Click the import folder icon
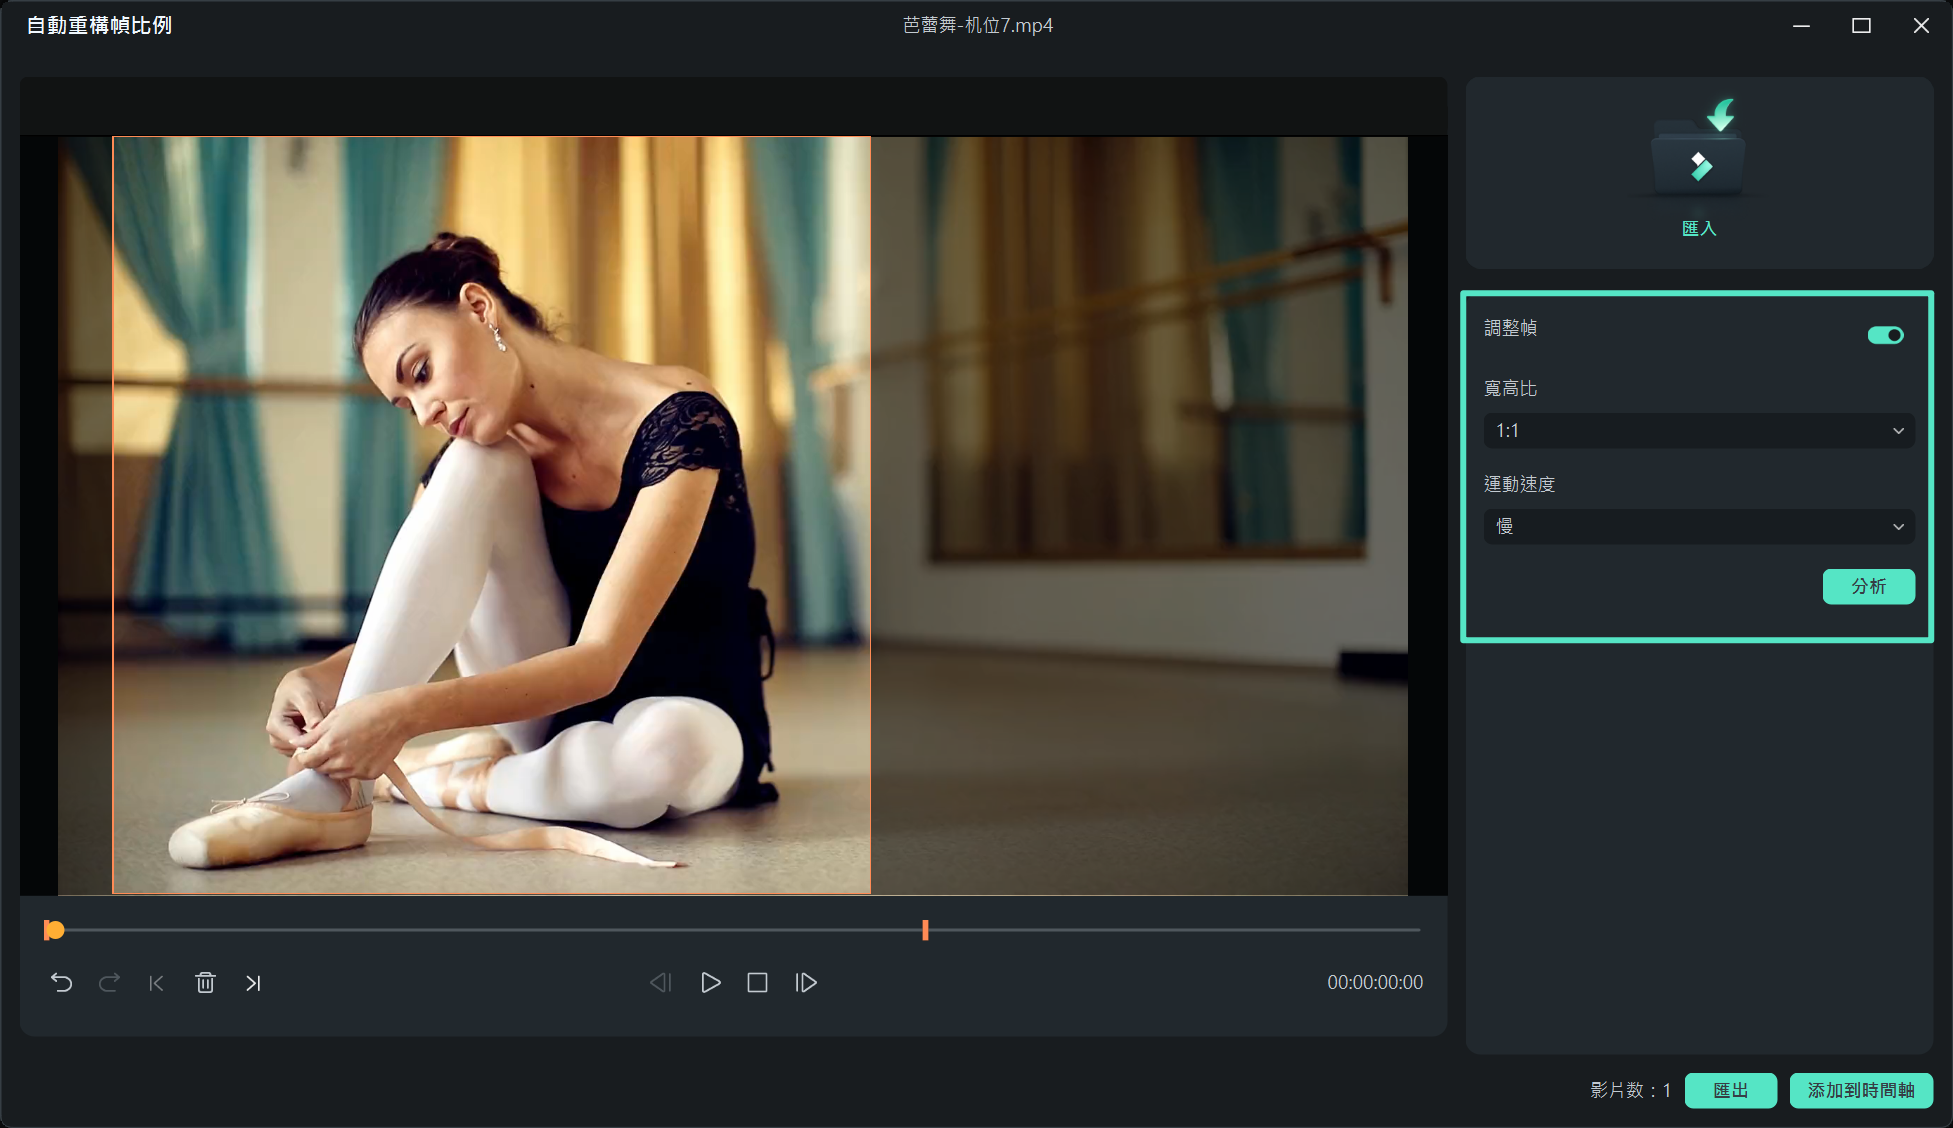 tap(1698, 155)
